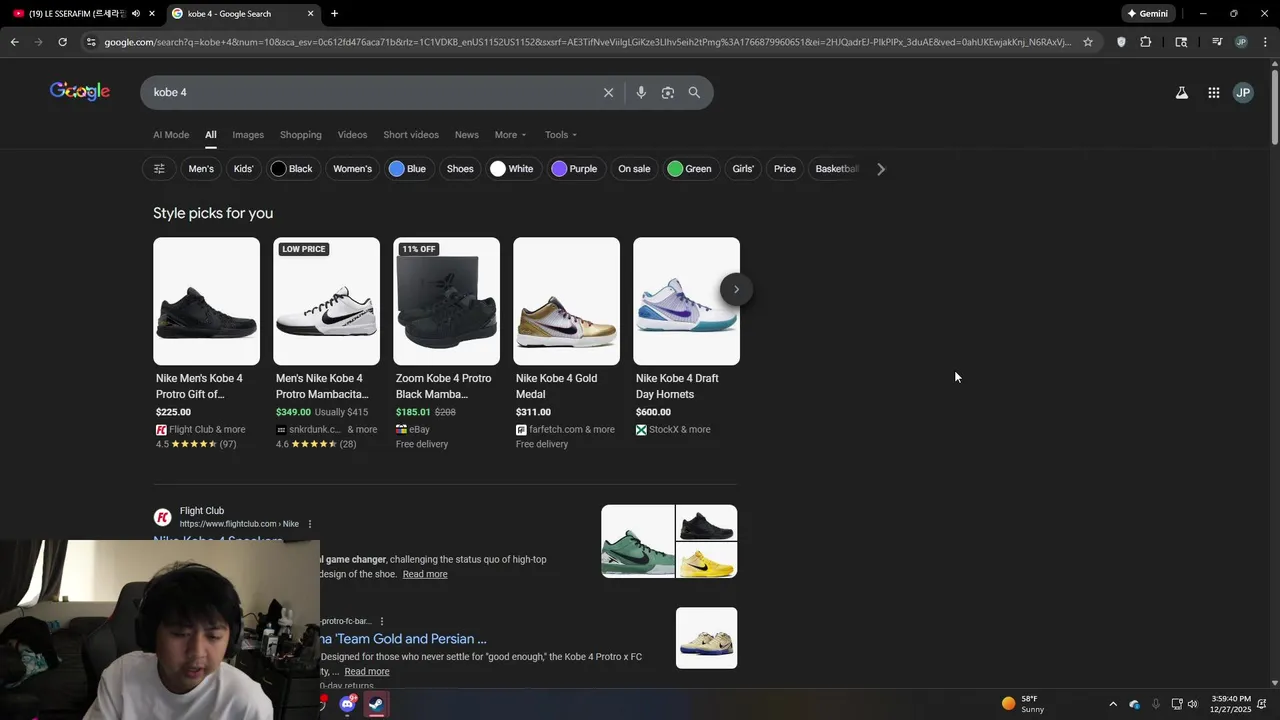The height and width of the screenshot is (720, 1280).
Task: Open media controls icon in toolbar
Action: point(1217,42)
